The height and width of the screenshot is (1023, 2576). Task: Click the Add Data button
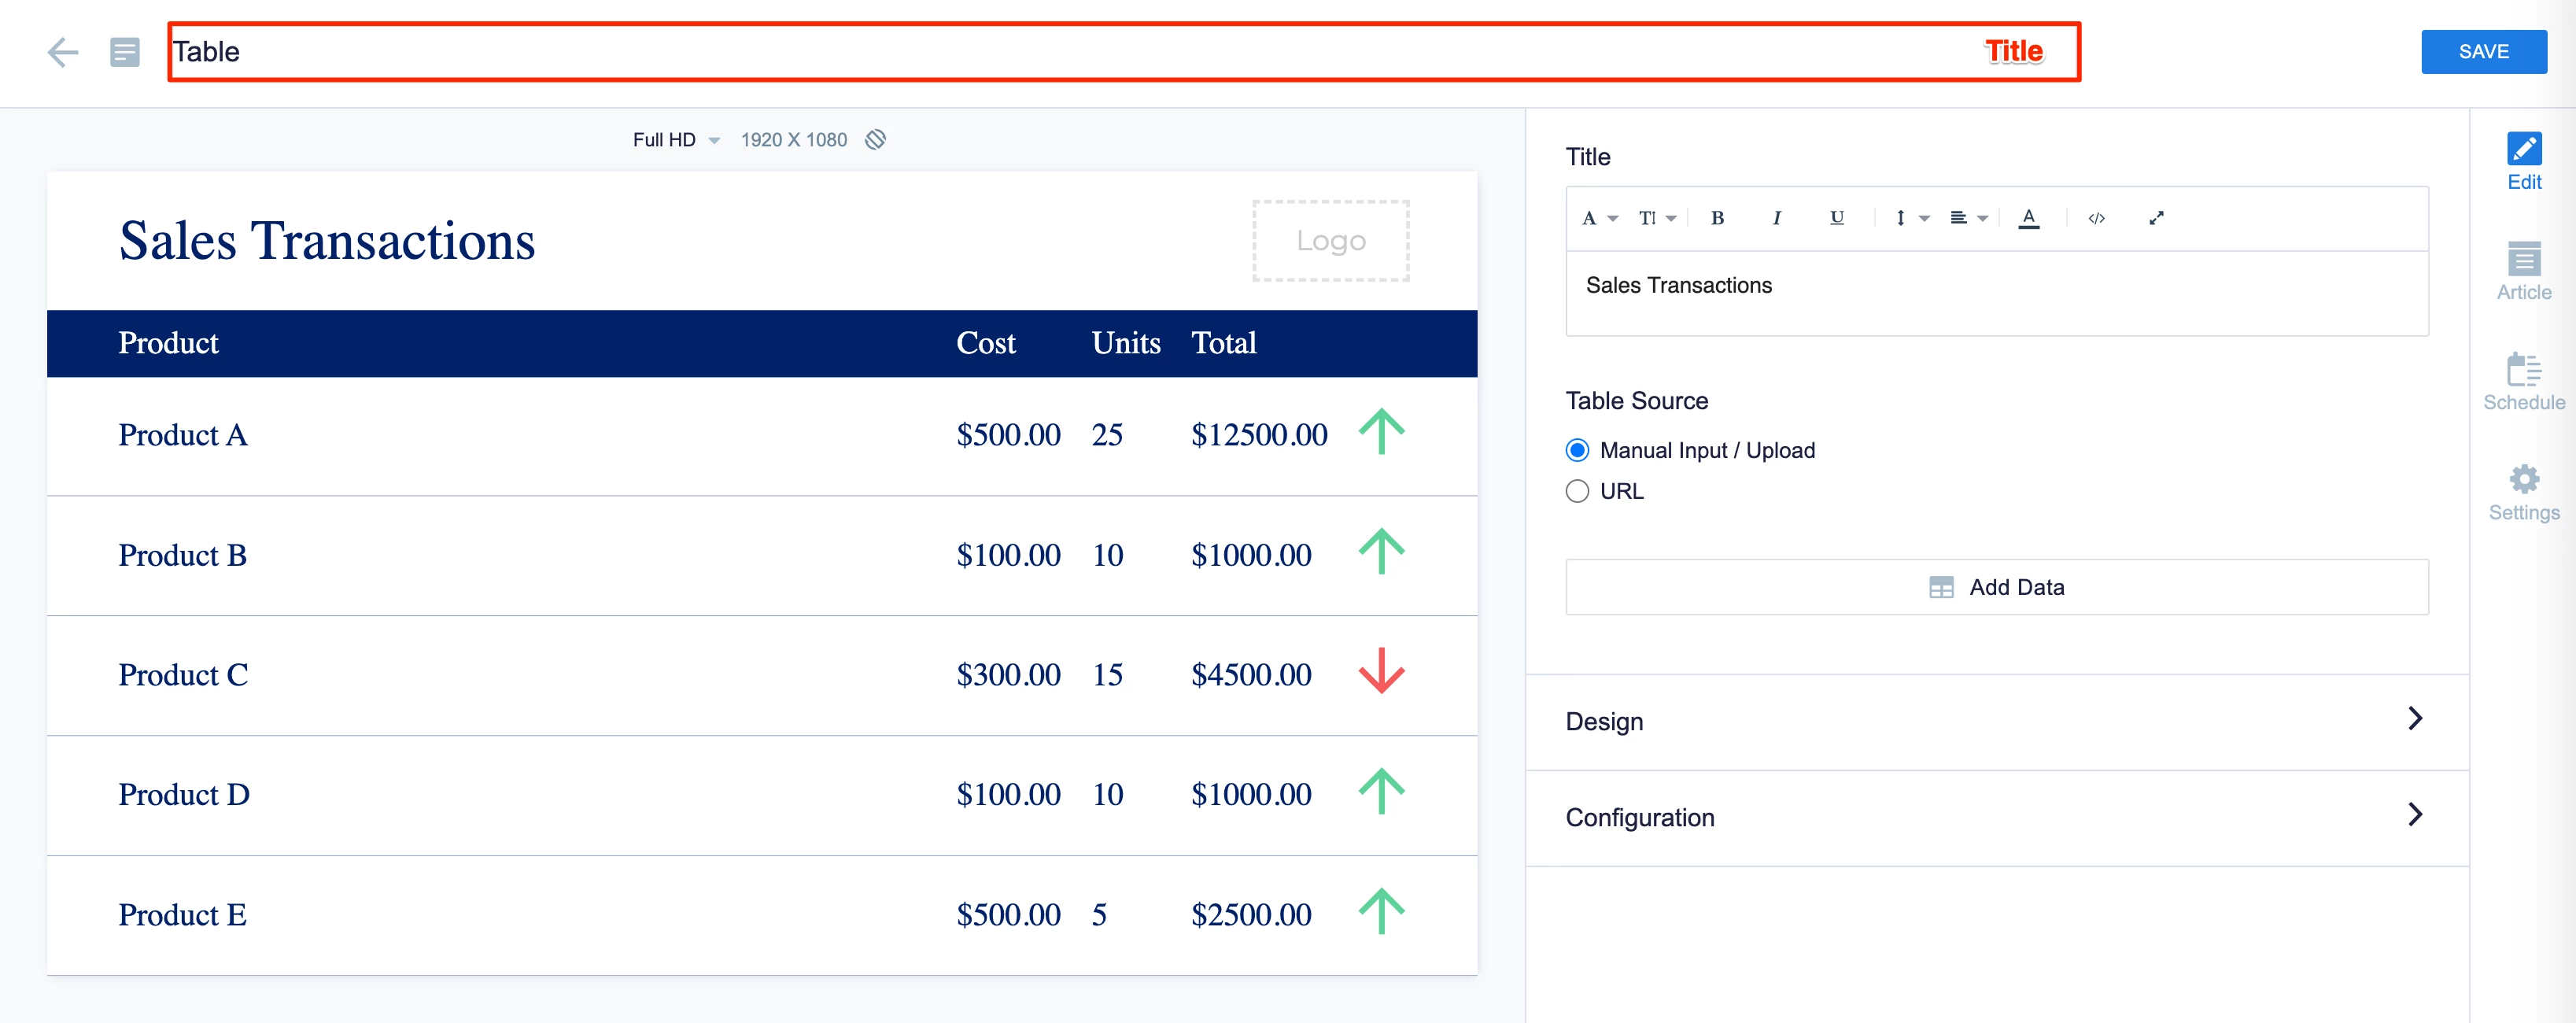pyautogui.click(x=1996, y=587)
